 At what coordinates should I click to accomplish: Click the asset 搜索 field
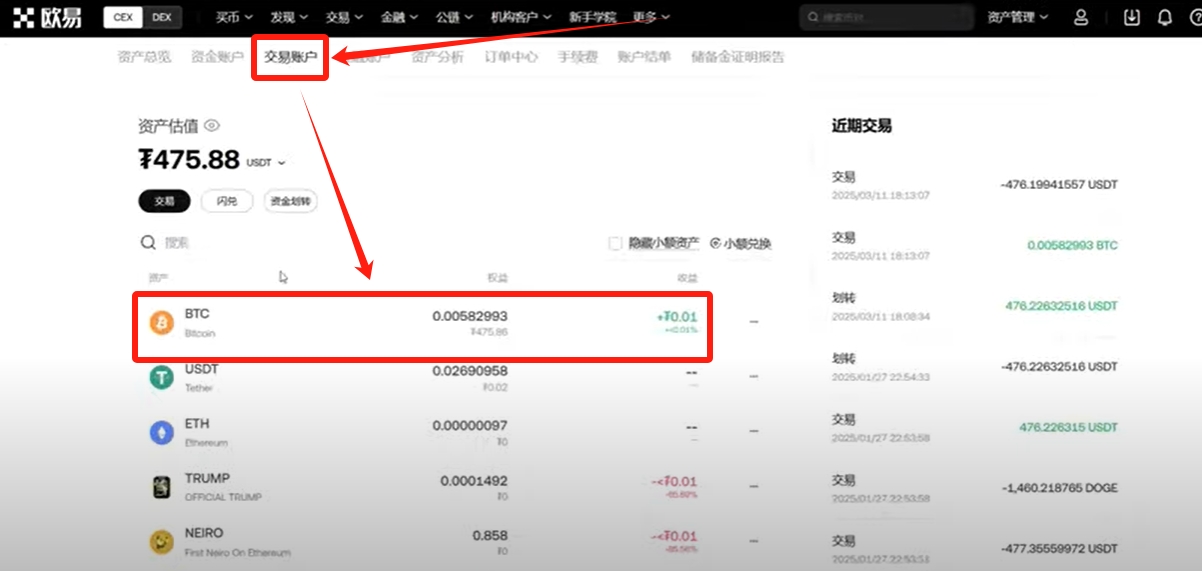(x=177, y=243)
